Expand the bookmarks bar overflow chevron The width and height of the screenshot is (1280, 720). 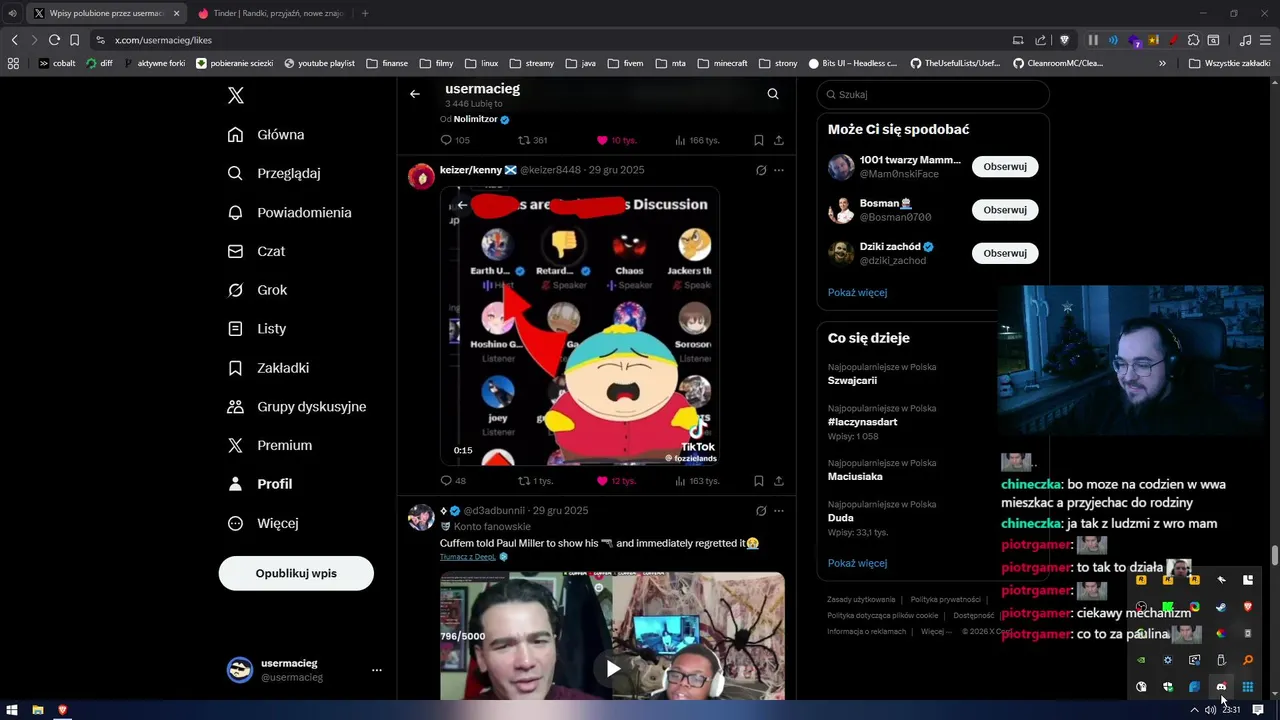click(x=1162, y=63)
